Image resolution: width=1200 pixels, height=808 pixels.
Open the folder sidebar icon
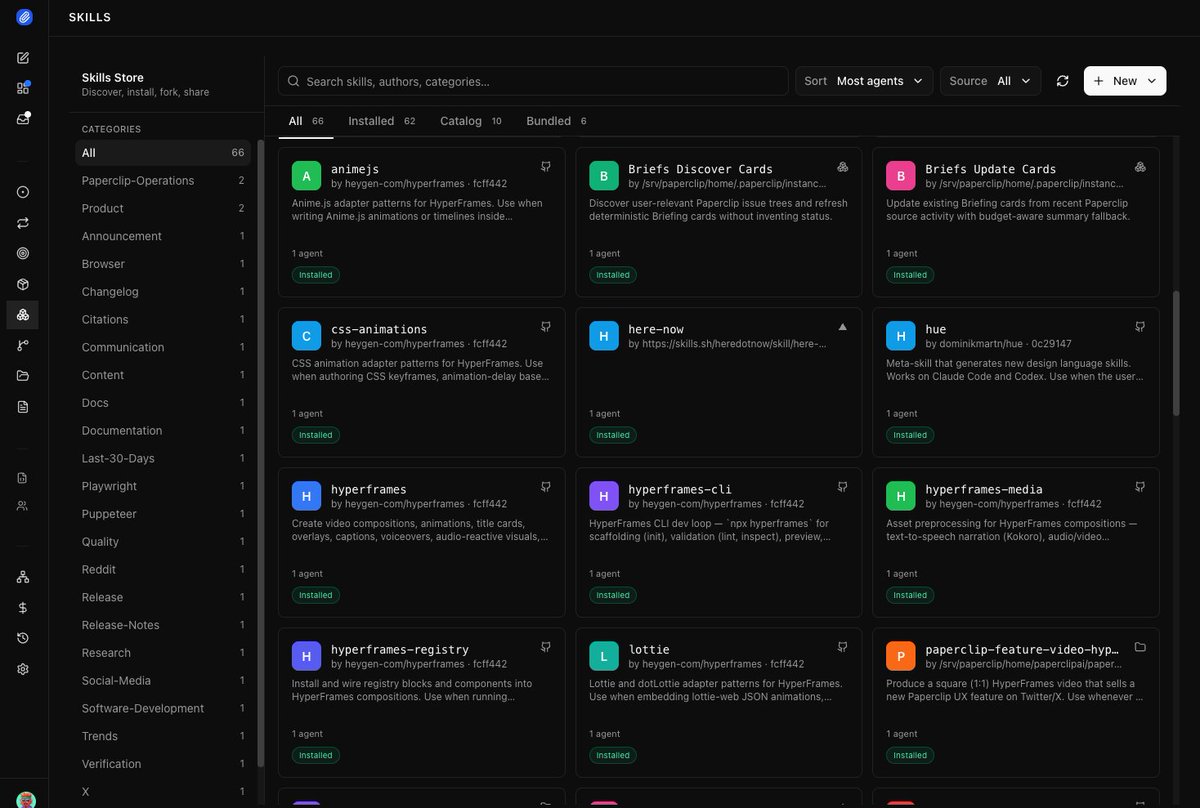point(23,376)
